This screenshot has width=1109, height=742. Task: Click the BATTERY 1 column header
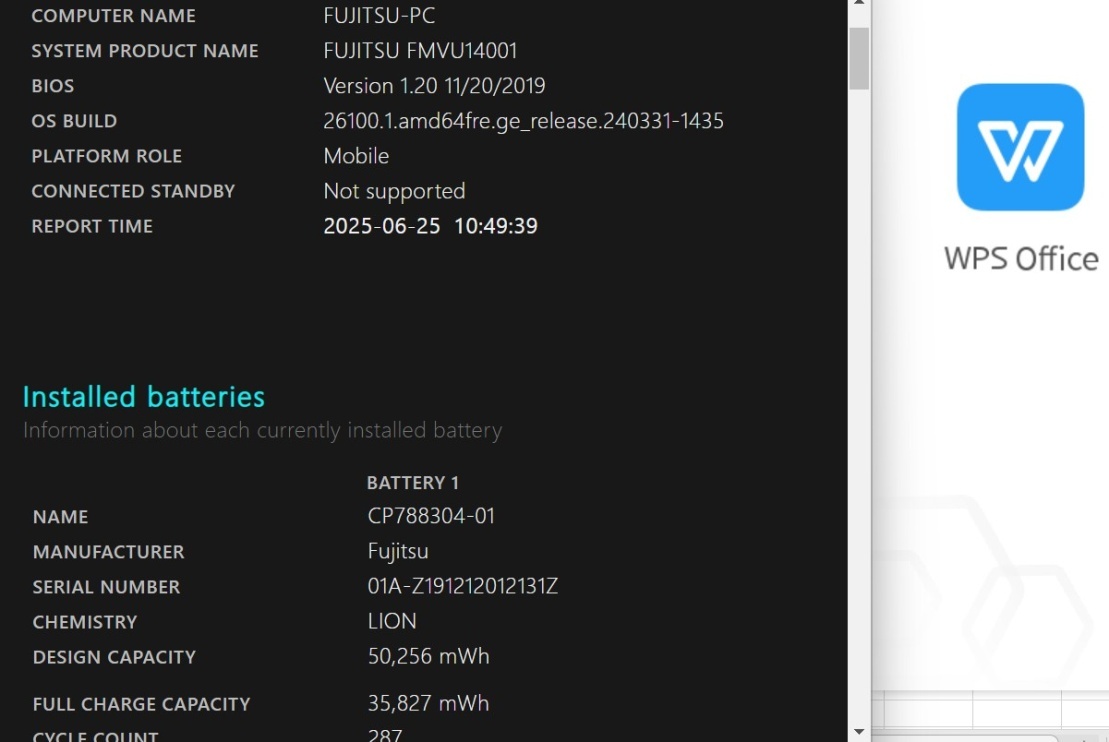(x=413, y=483)
